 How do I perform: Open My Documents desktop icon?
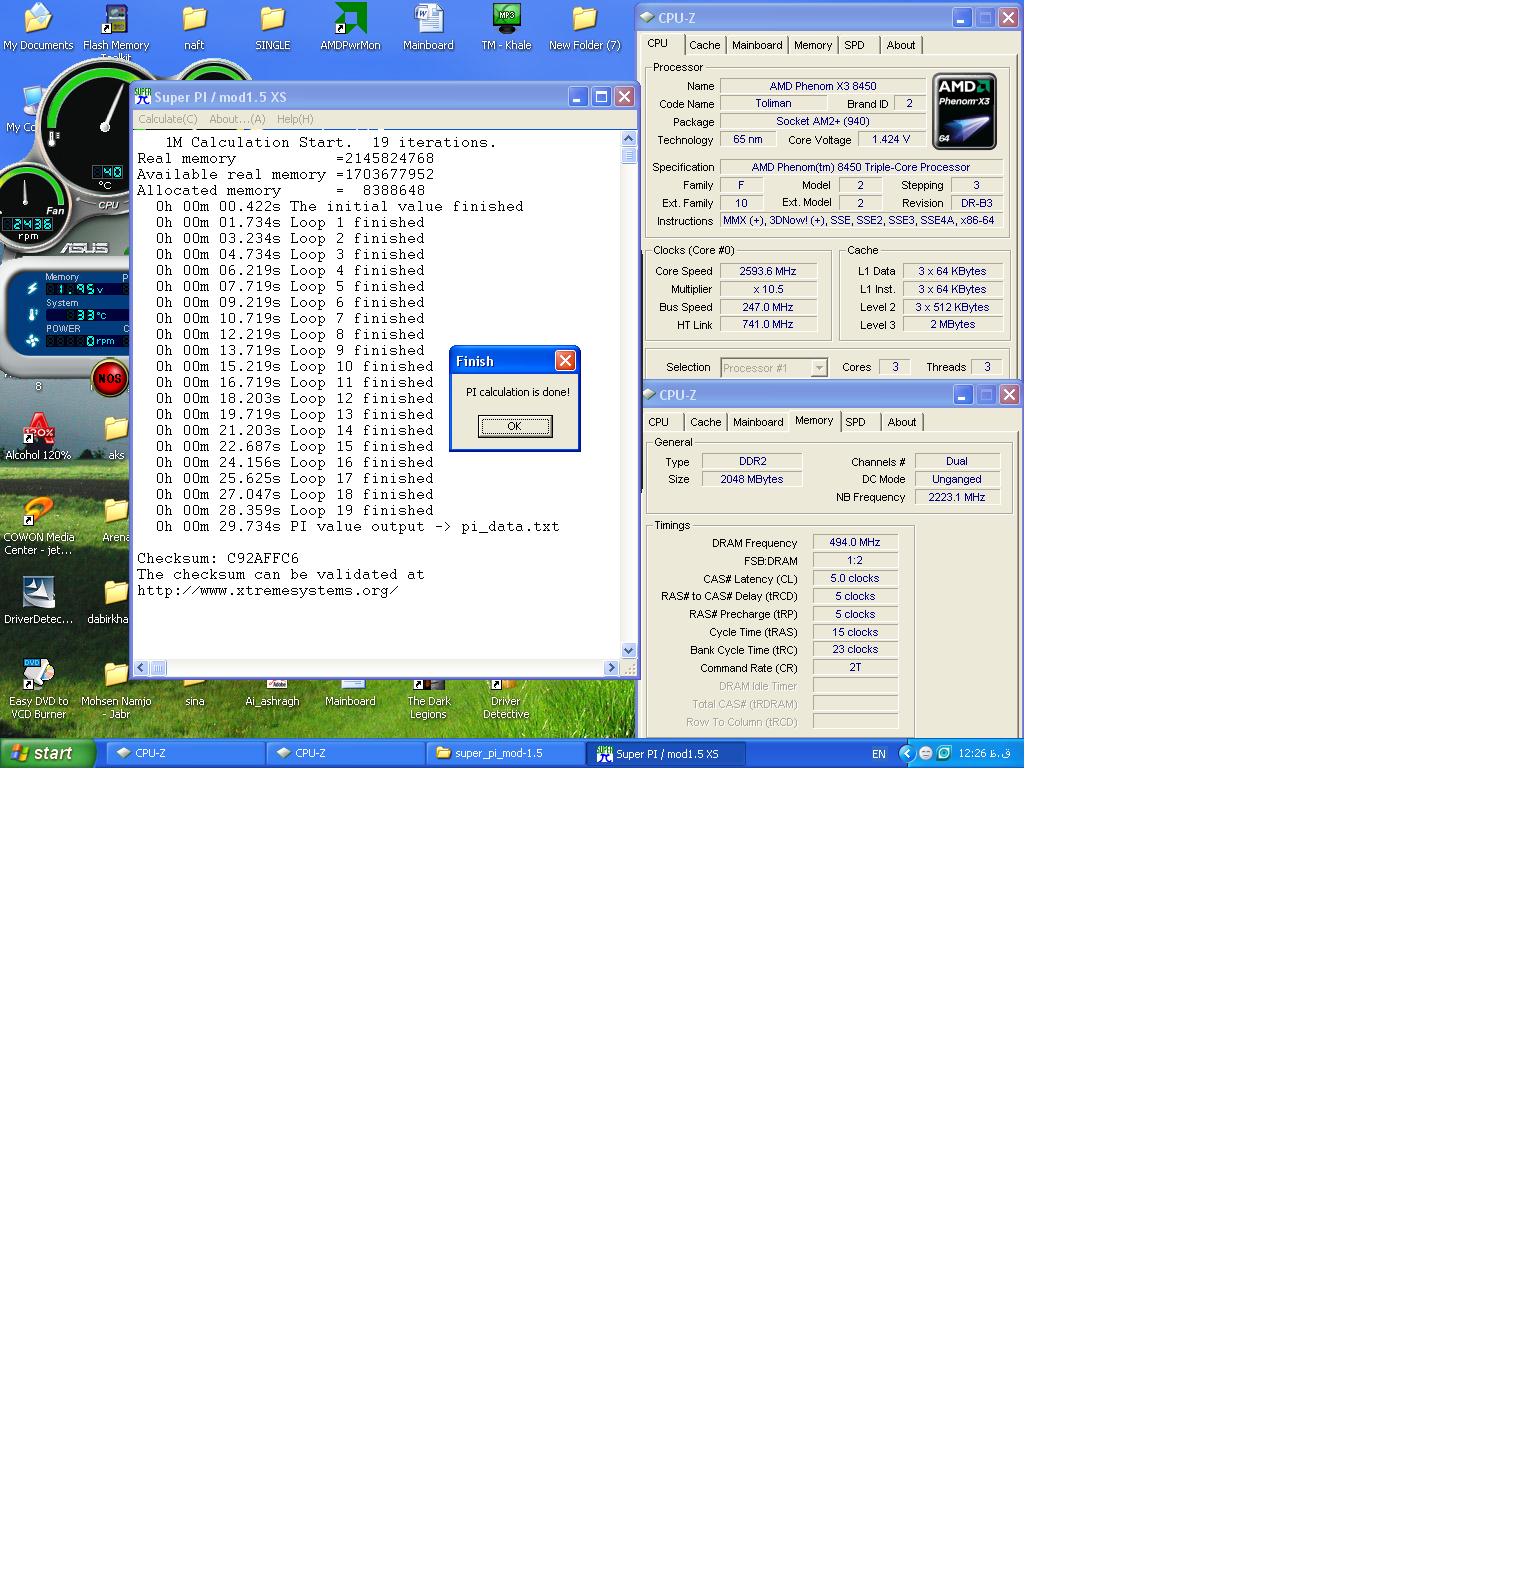(38, 19)
